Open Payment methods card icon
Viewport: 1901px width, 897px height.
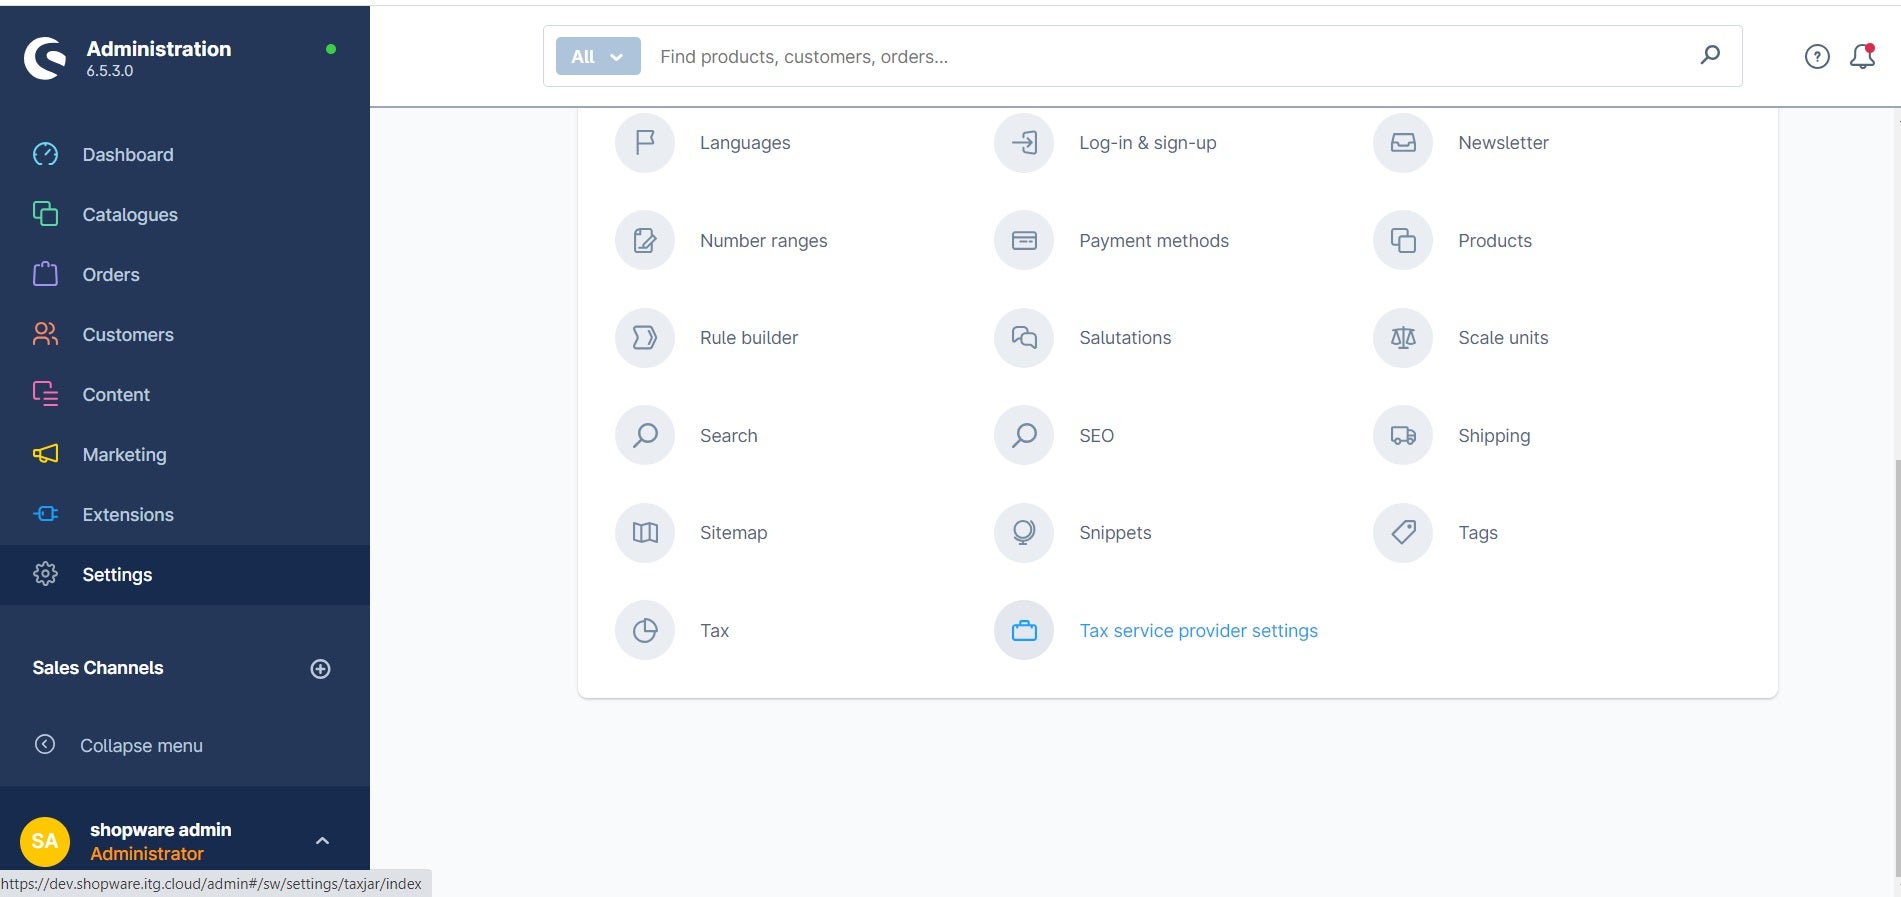(1024, 240)
